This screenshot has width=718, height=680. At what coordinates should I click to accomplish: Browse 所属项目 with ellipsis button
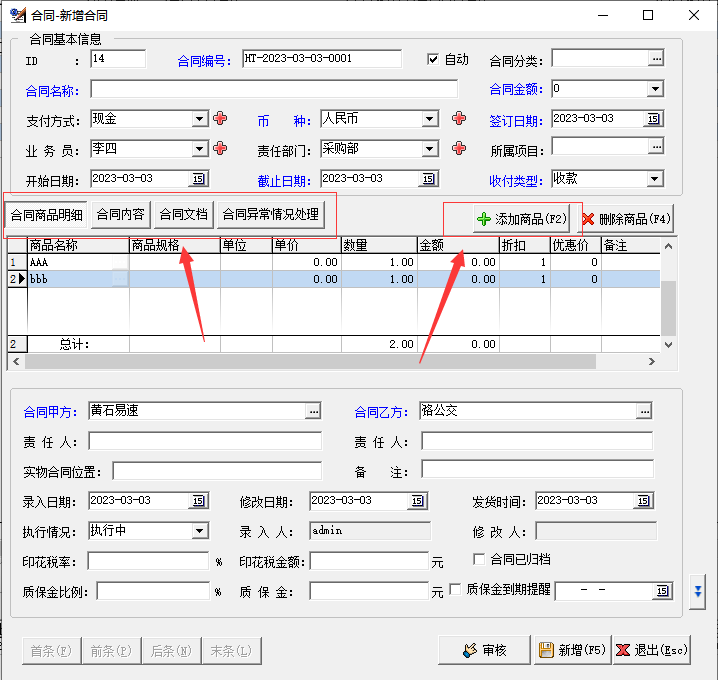click(656, 147)
